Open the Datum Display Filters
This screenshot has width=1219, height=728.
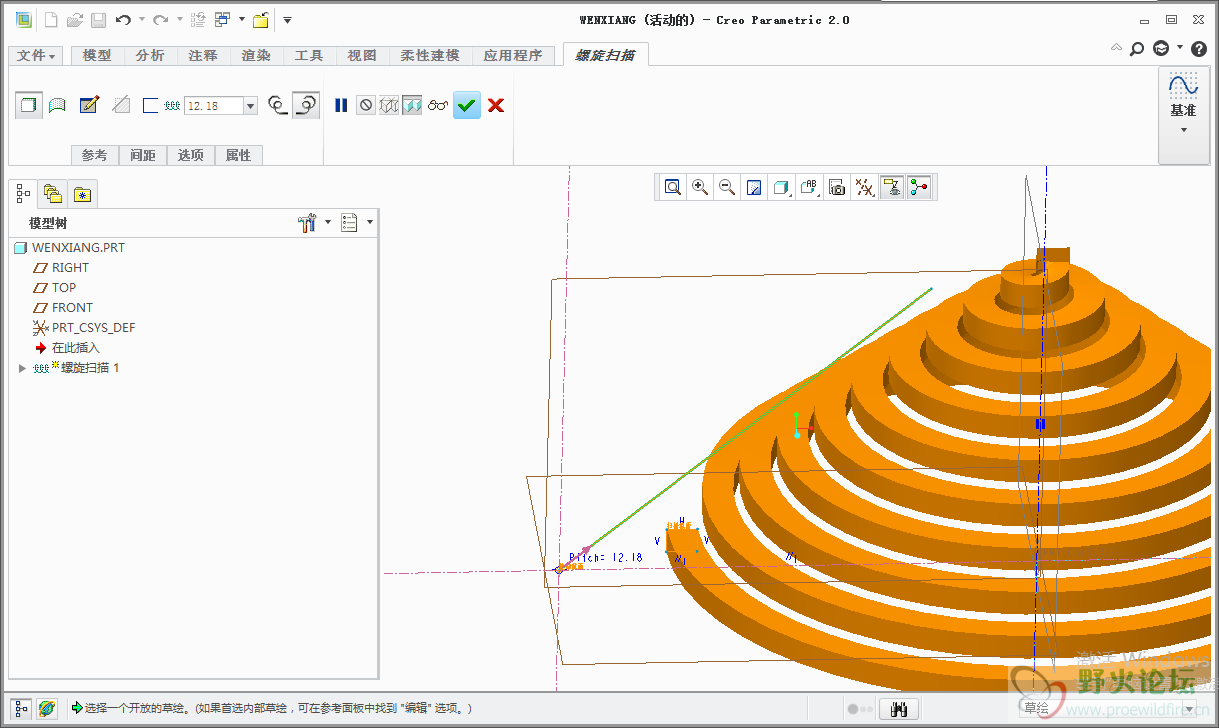pos(864,187)
